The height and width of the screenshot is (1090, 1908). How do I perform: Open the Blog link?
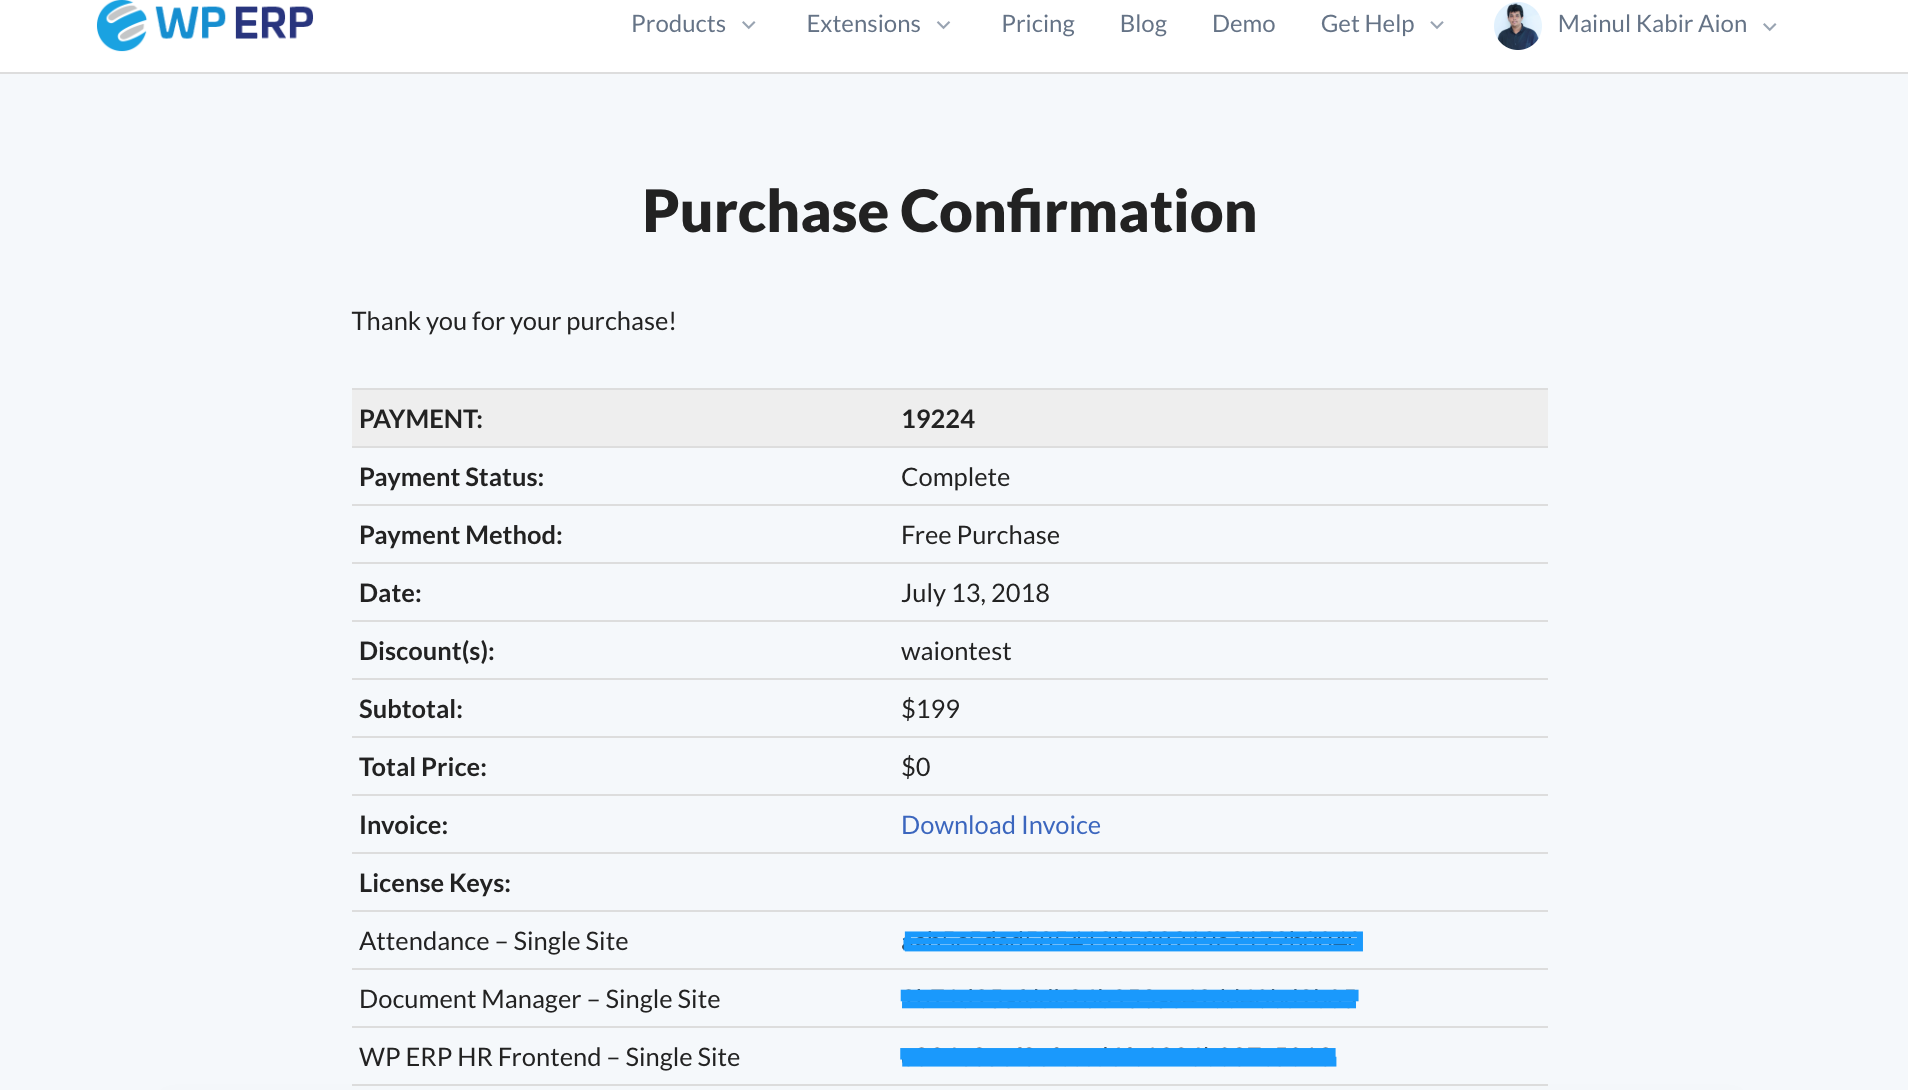coord(1143,24)
